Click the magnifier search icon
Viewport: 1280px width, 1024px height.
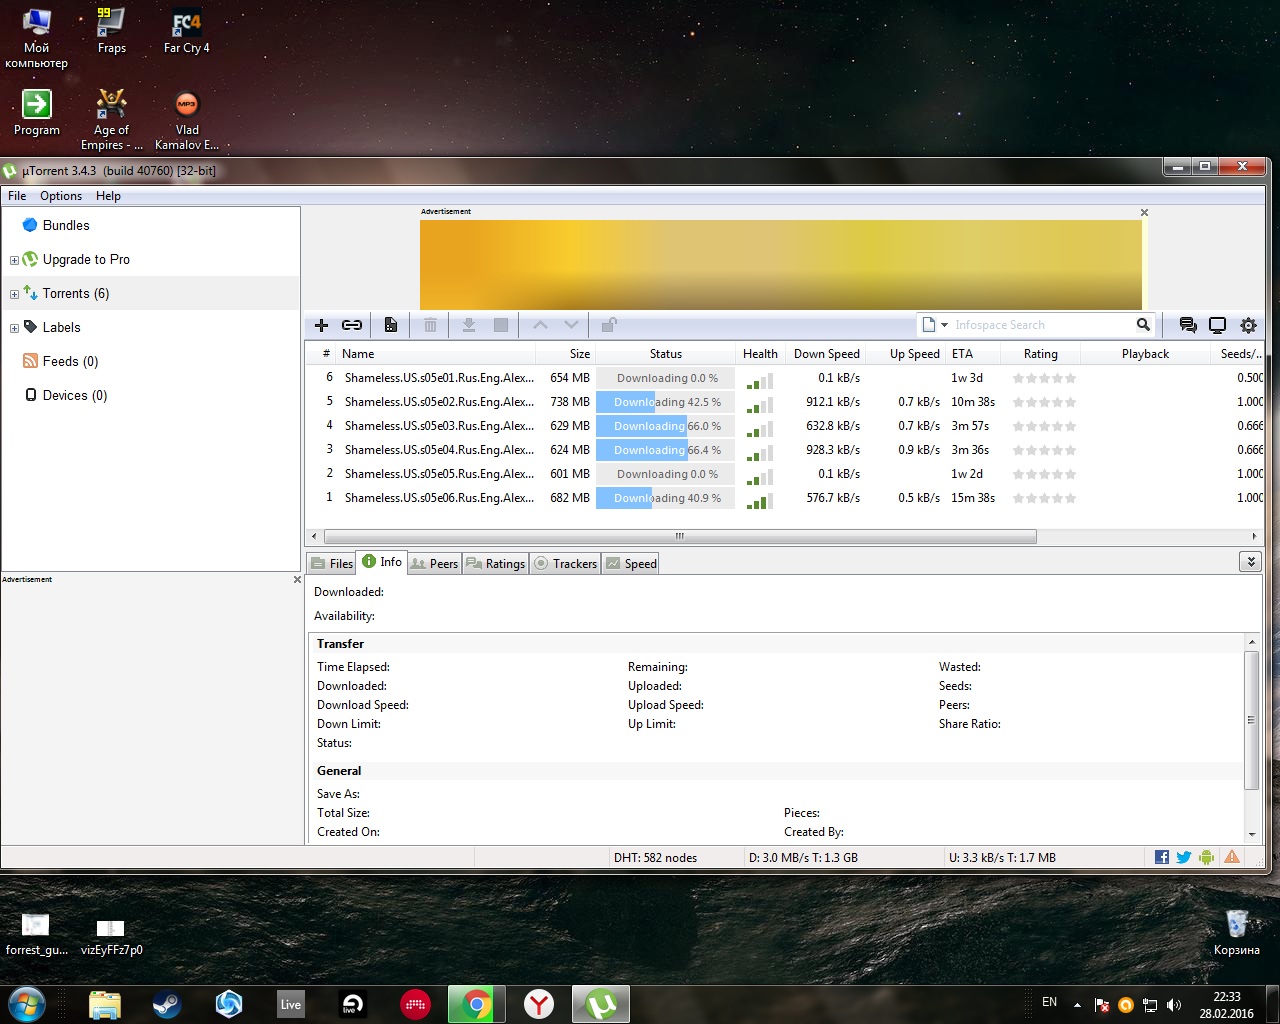1143,325
